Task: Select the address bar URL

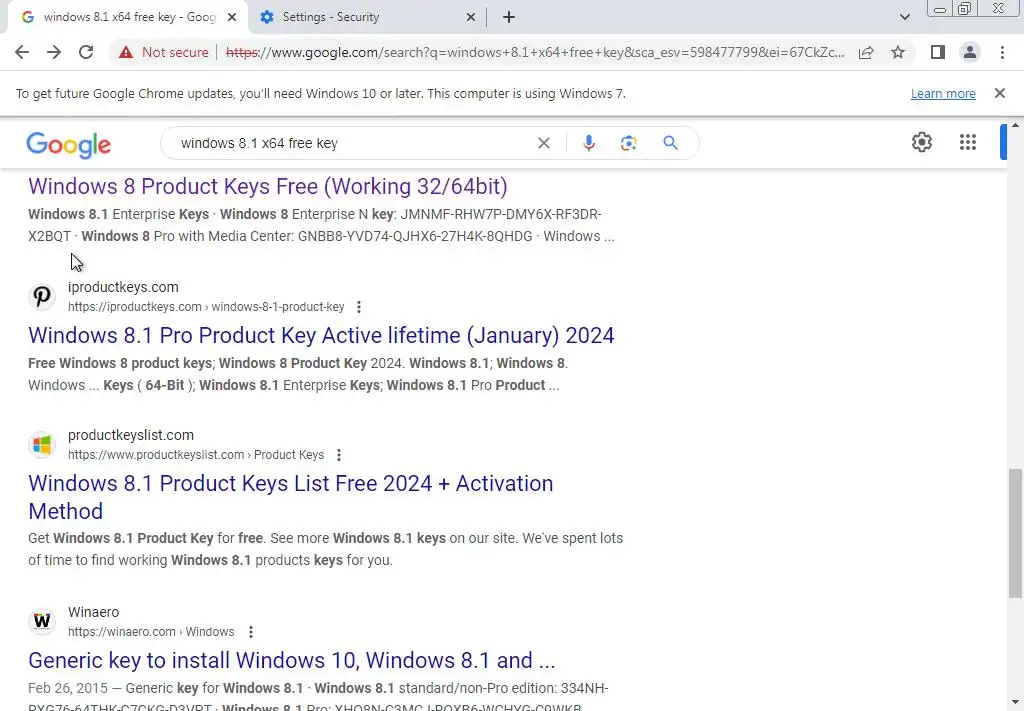Action: click(x=534, y=52)
